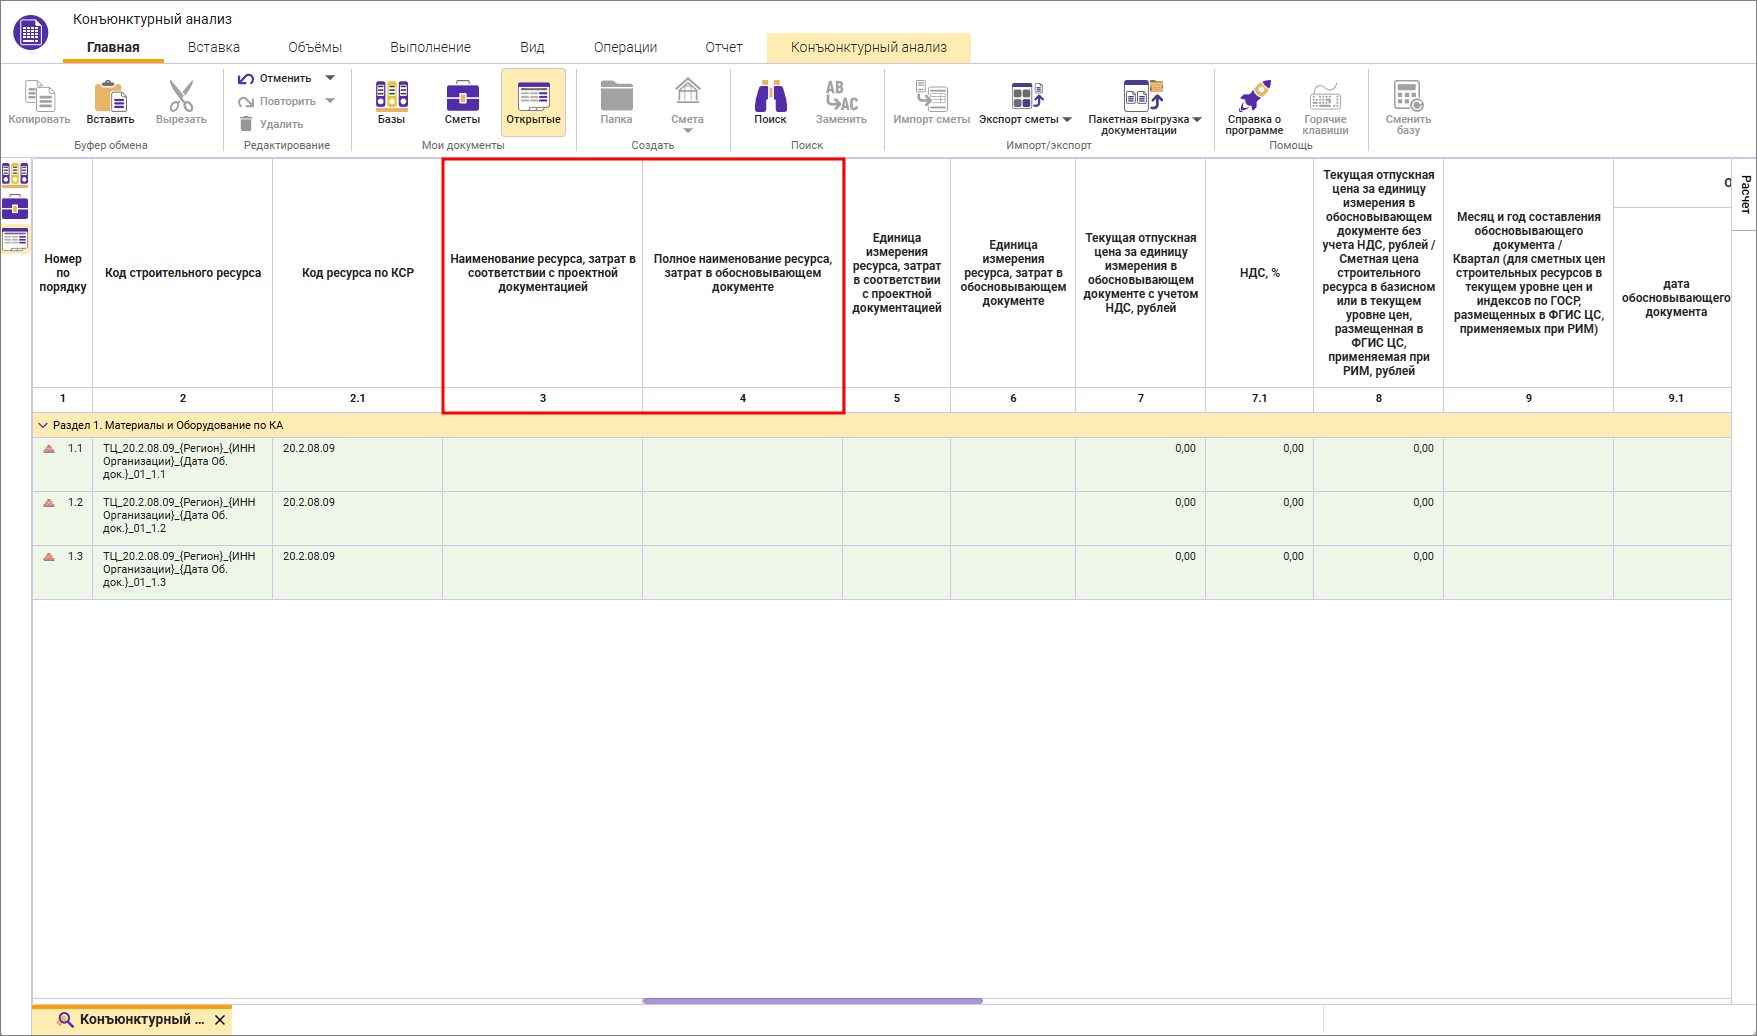The height and width of the screenshot is (1036, 1757).
Task: Expand the Отменить dropdown arrow
Action: pos(330,78)
